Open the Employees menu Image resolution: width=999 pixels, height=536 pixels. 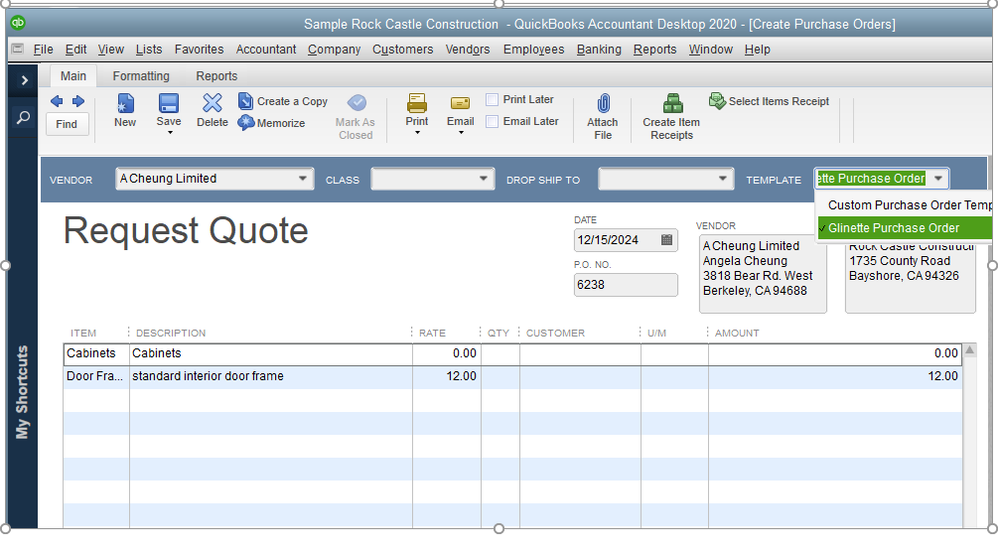click(x=533, y=49)
